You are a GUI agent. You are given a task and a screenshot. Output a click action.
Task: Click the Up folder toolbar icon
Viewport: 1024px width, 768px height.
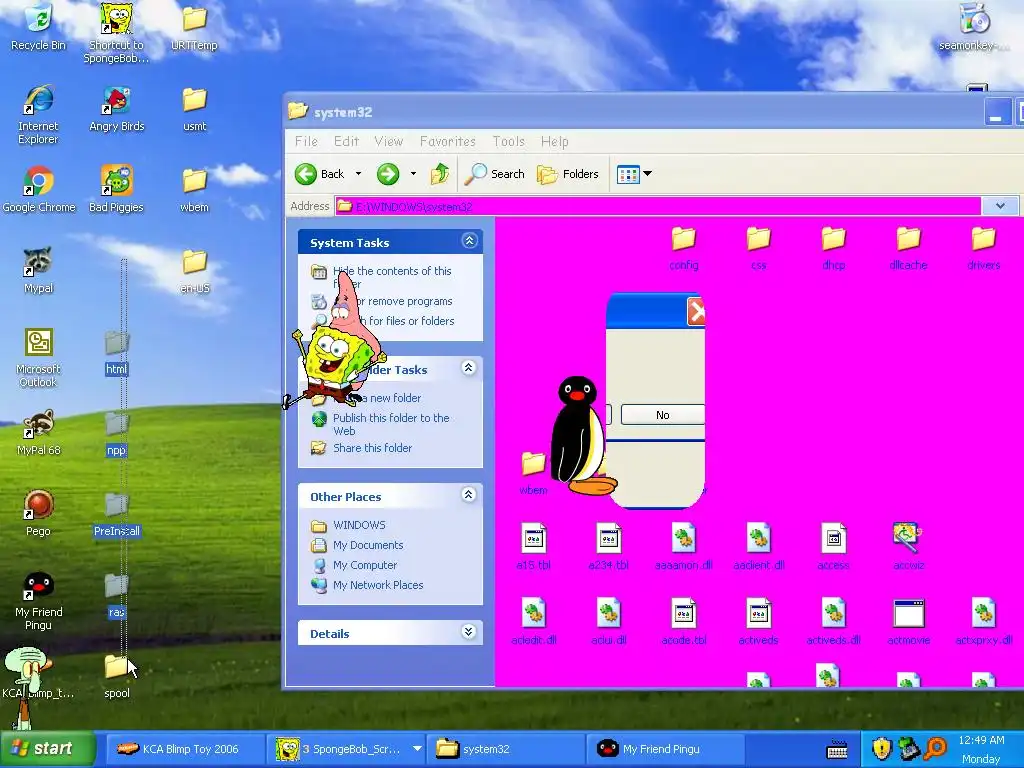[440, 174]
